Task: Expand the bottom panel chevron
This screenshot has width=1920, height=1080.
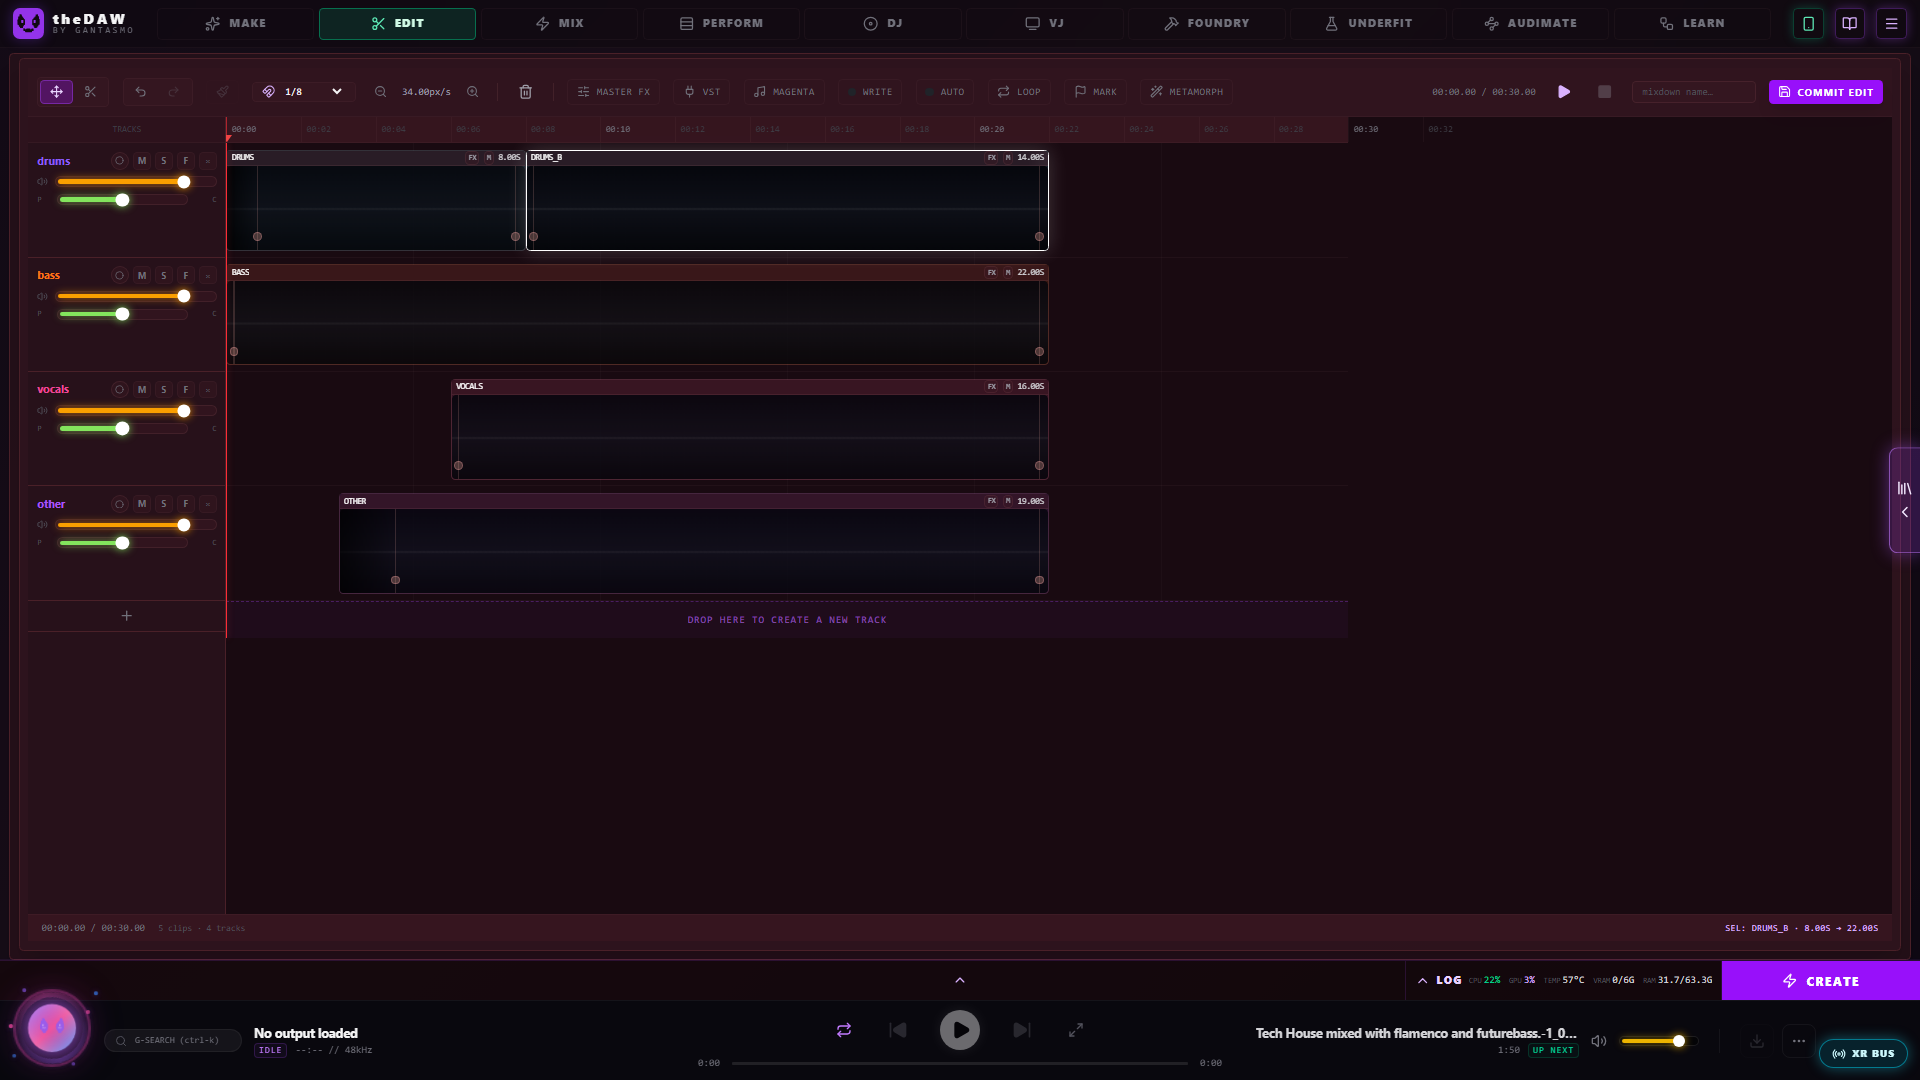Action: point(960,980)
